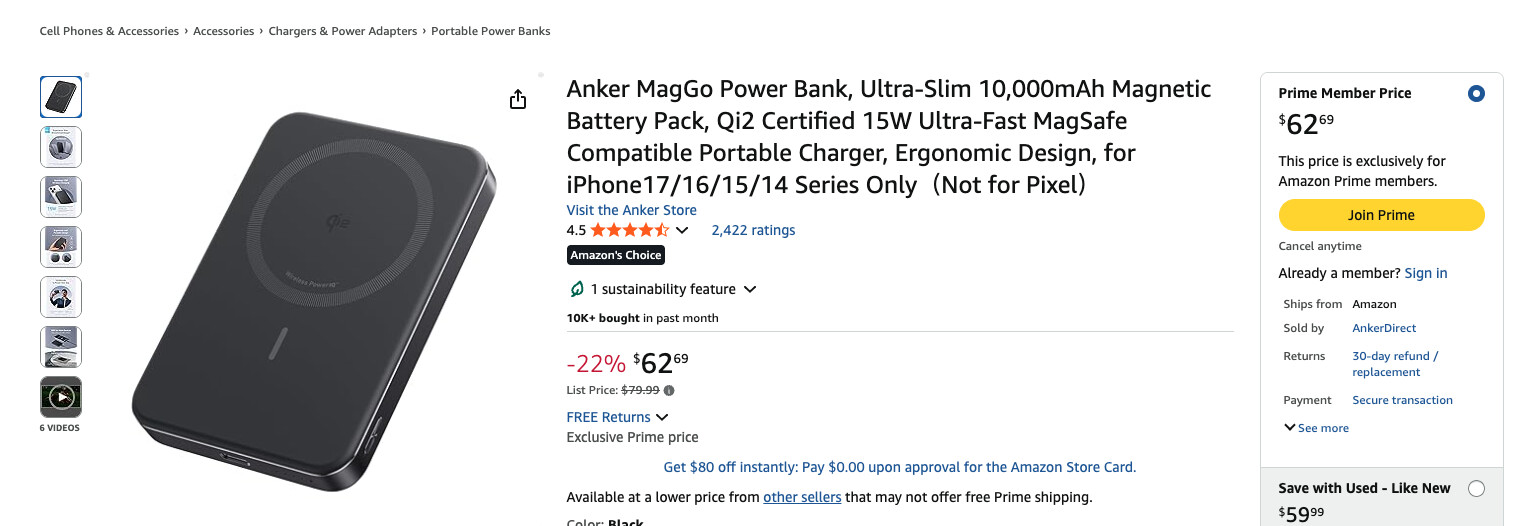1523x526 pixels.
Task: Select the Prime Member Price radio button
Action: pos(1476,94)
